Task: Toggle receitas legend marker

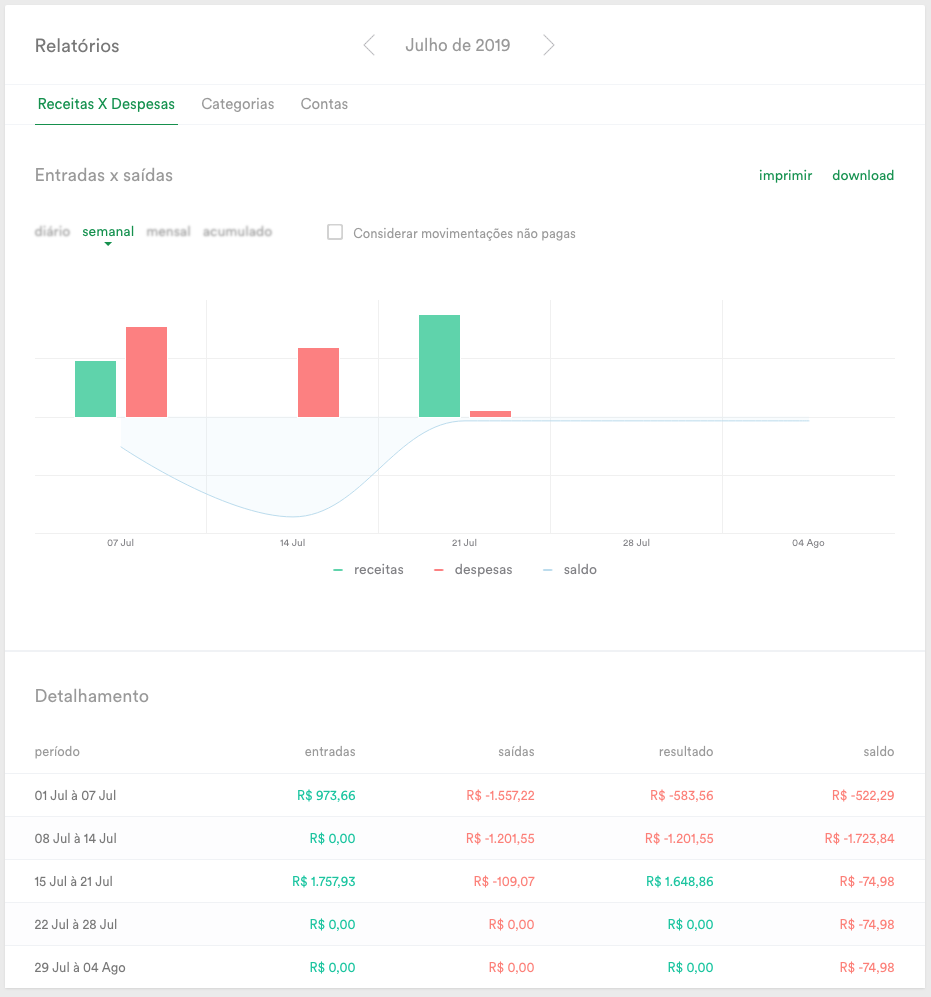Action: [338, 570]
